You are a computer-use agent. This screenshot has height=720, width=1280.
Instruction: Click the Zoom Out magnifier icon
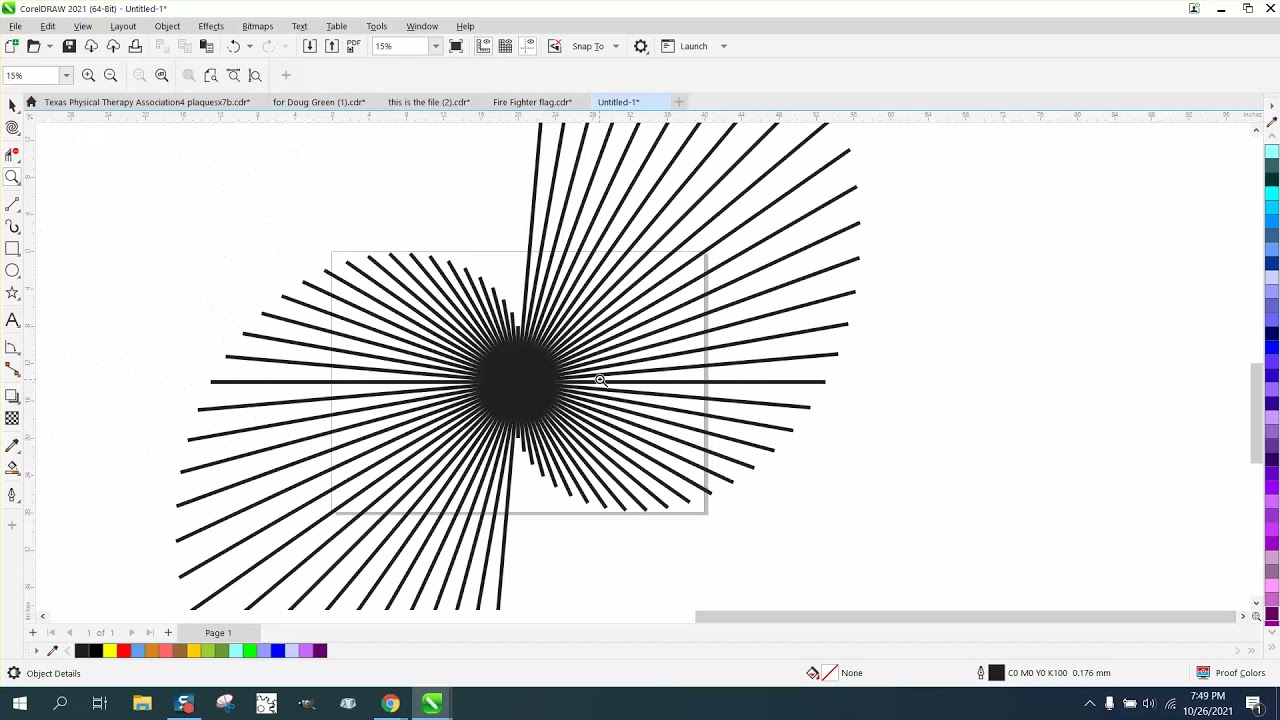pos(111,75)
